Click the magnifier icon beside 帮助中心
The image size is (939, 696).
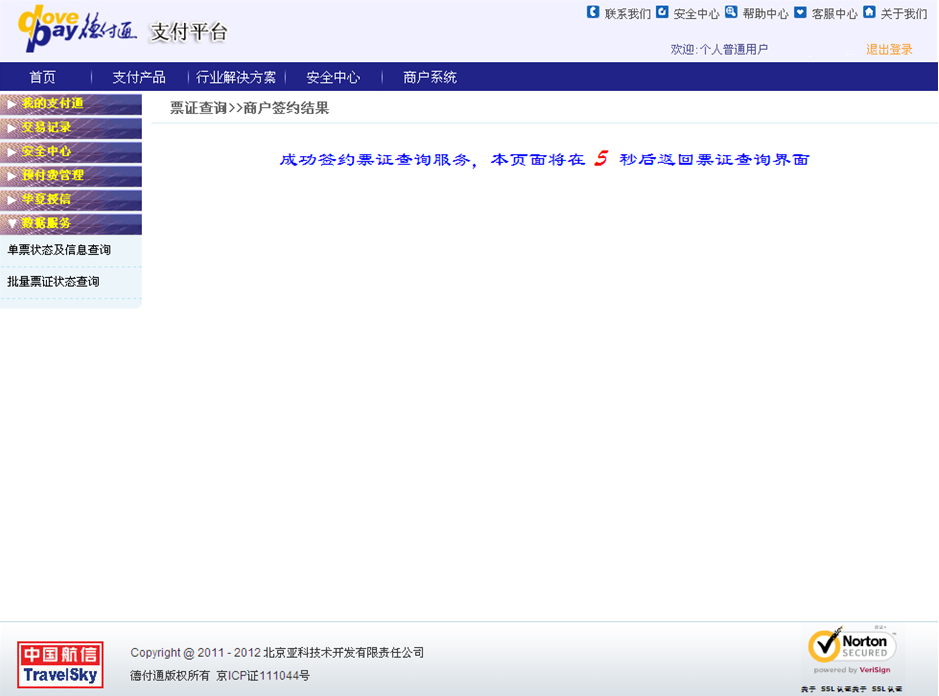(x=731, y=13)
